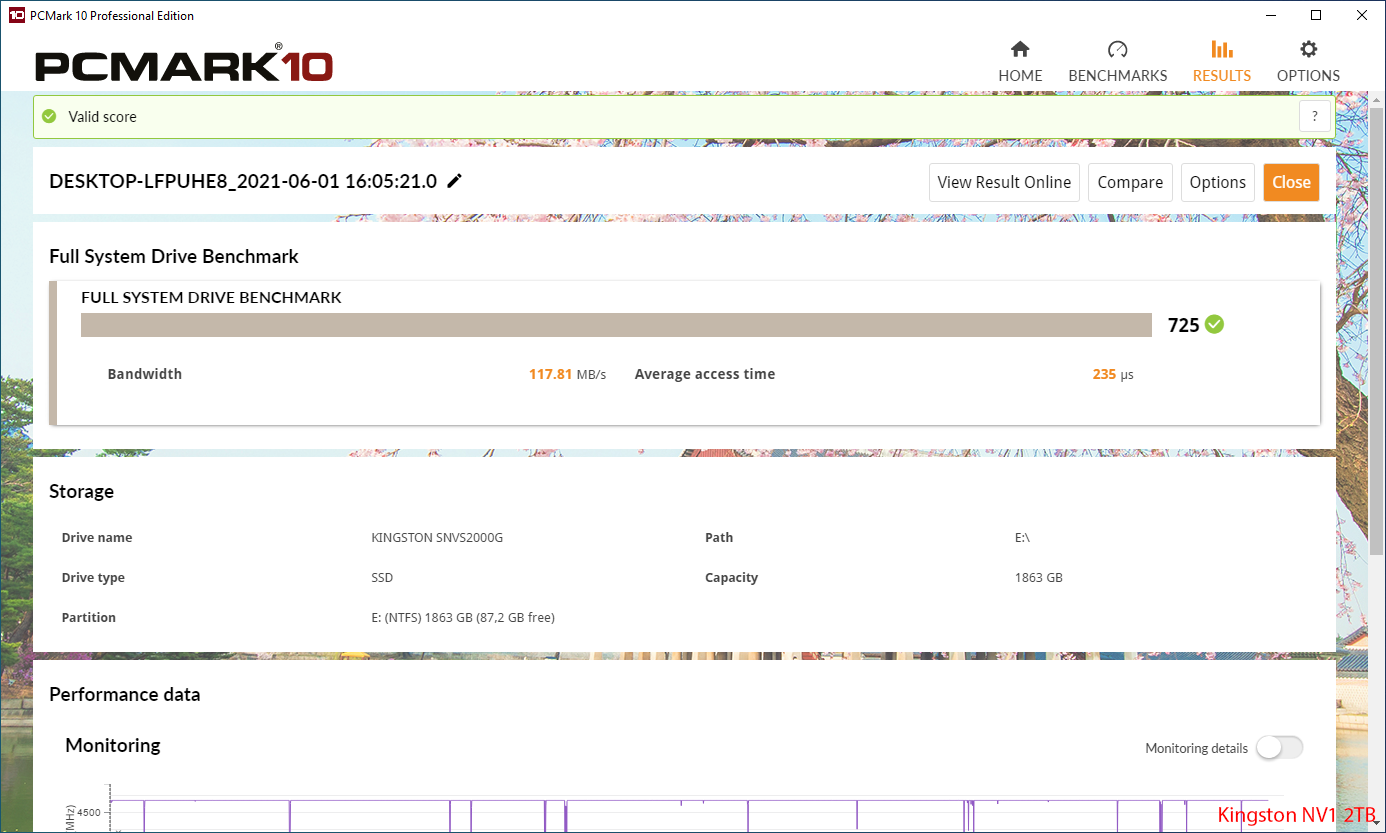Click the Options gear icon
The height and width of the screenshot is (833, 1386).
click(x=1308, y=50)
